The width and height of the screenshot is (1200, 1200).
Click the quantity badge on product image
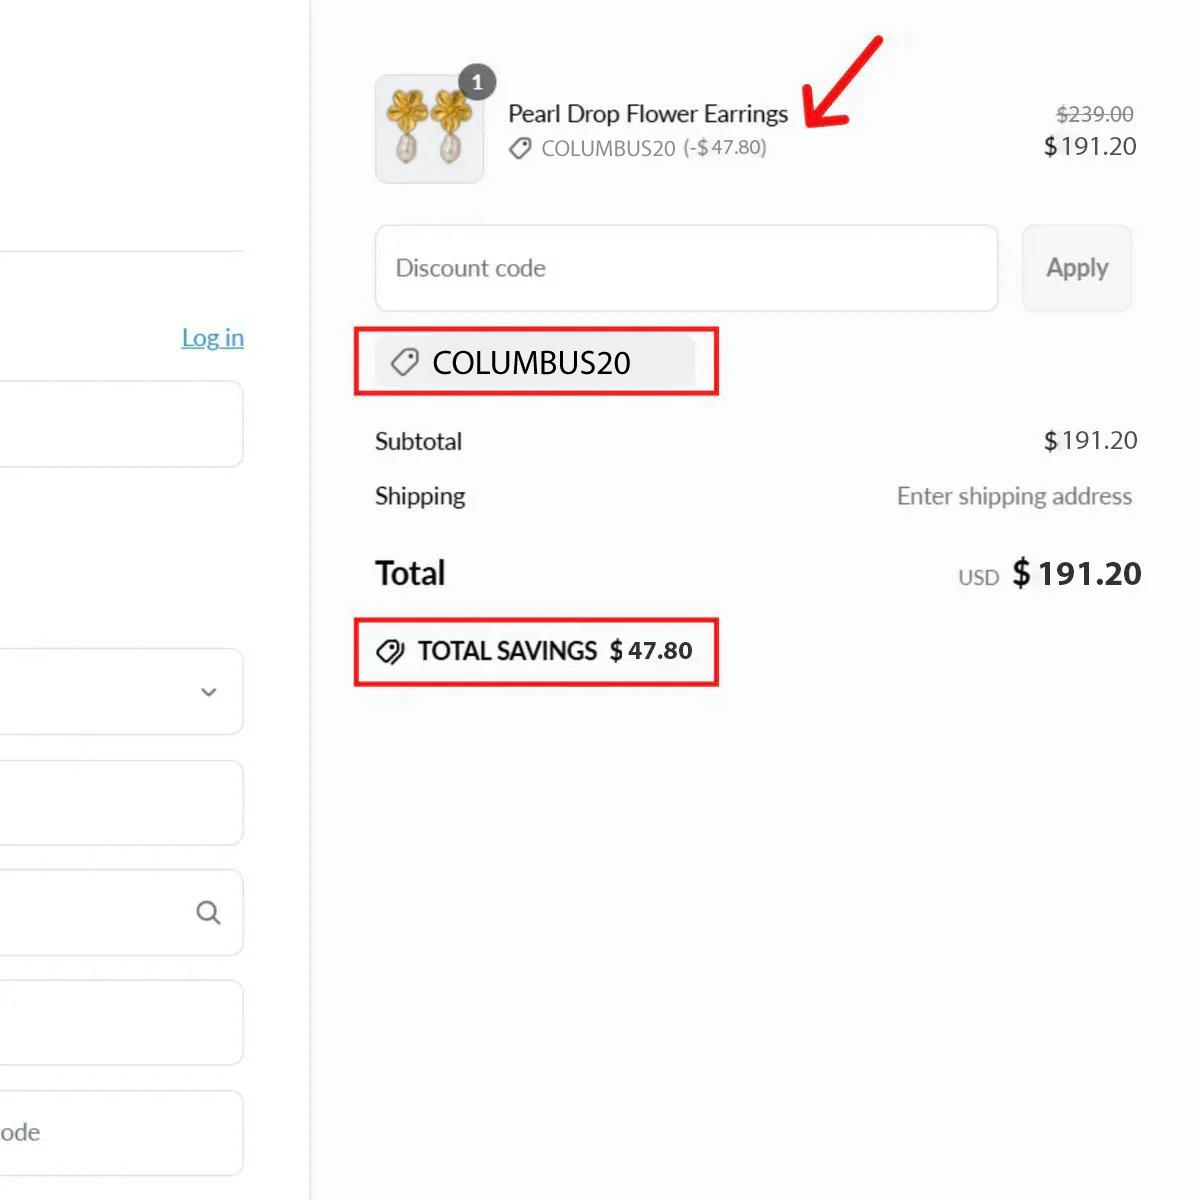coord(477,82)
